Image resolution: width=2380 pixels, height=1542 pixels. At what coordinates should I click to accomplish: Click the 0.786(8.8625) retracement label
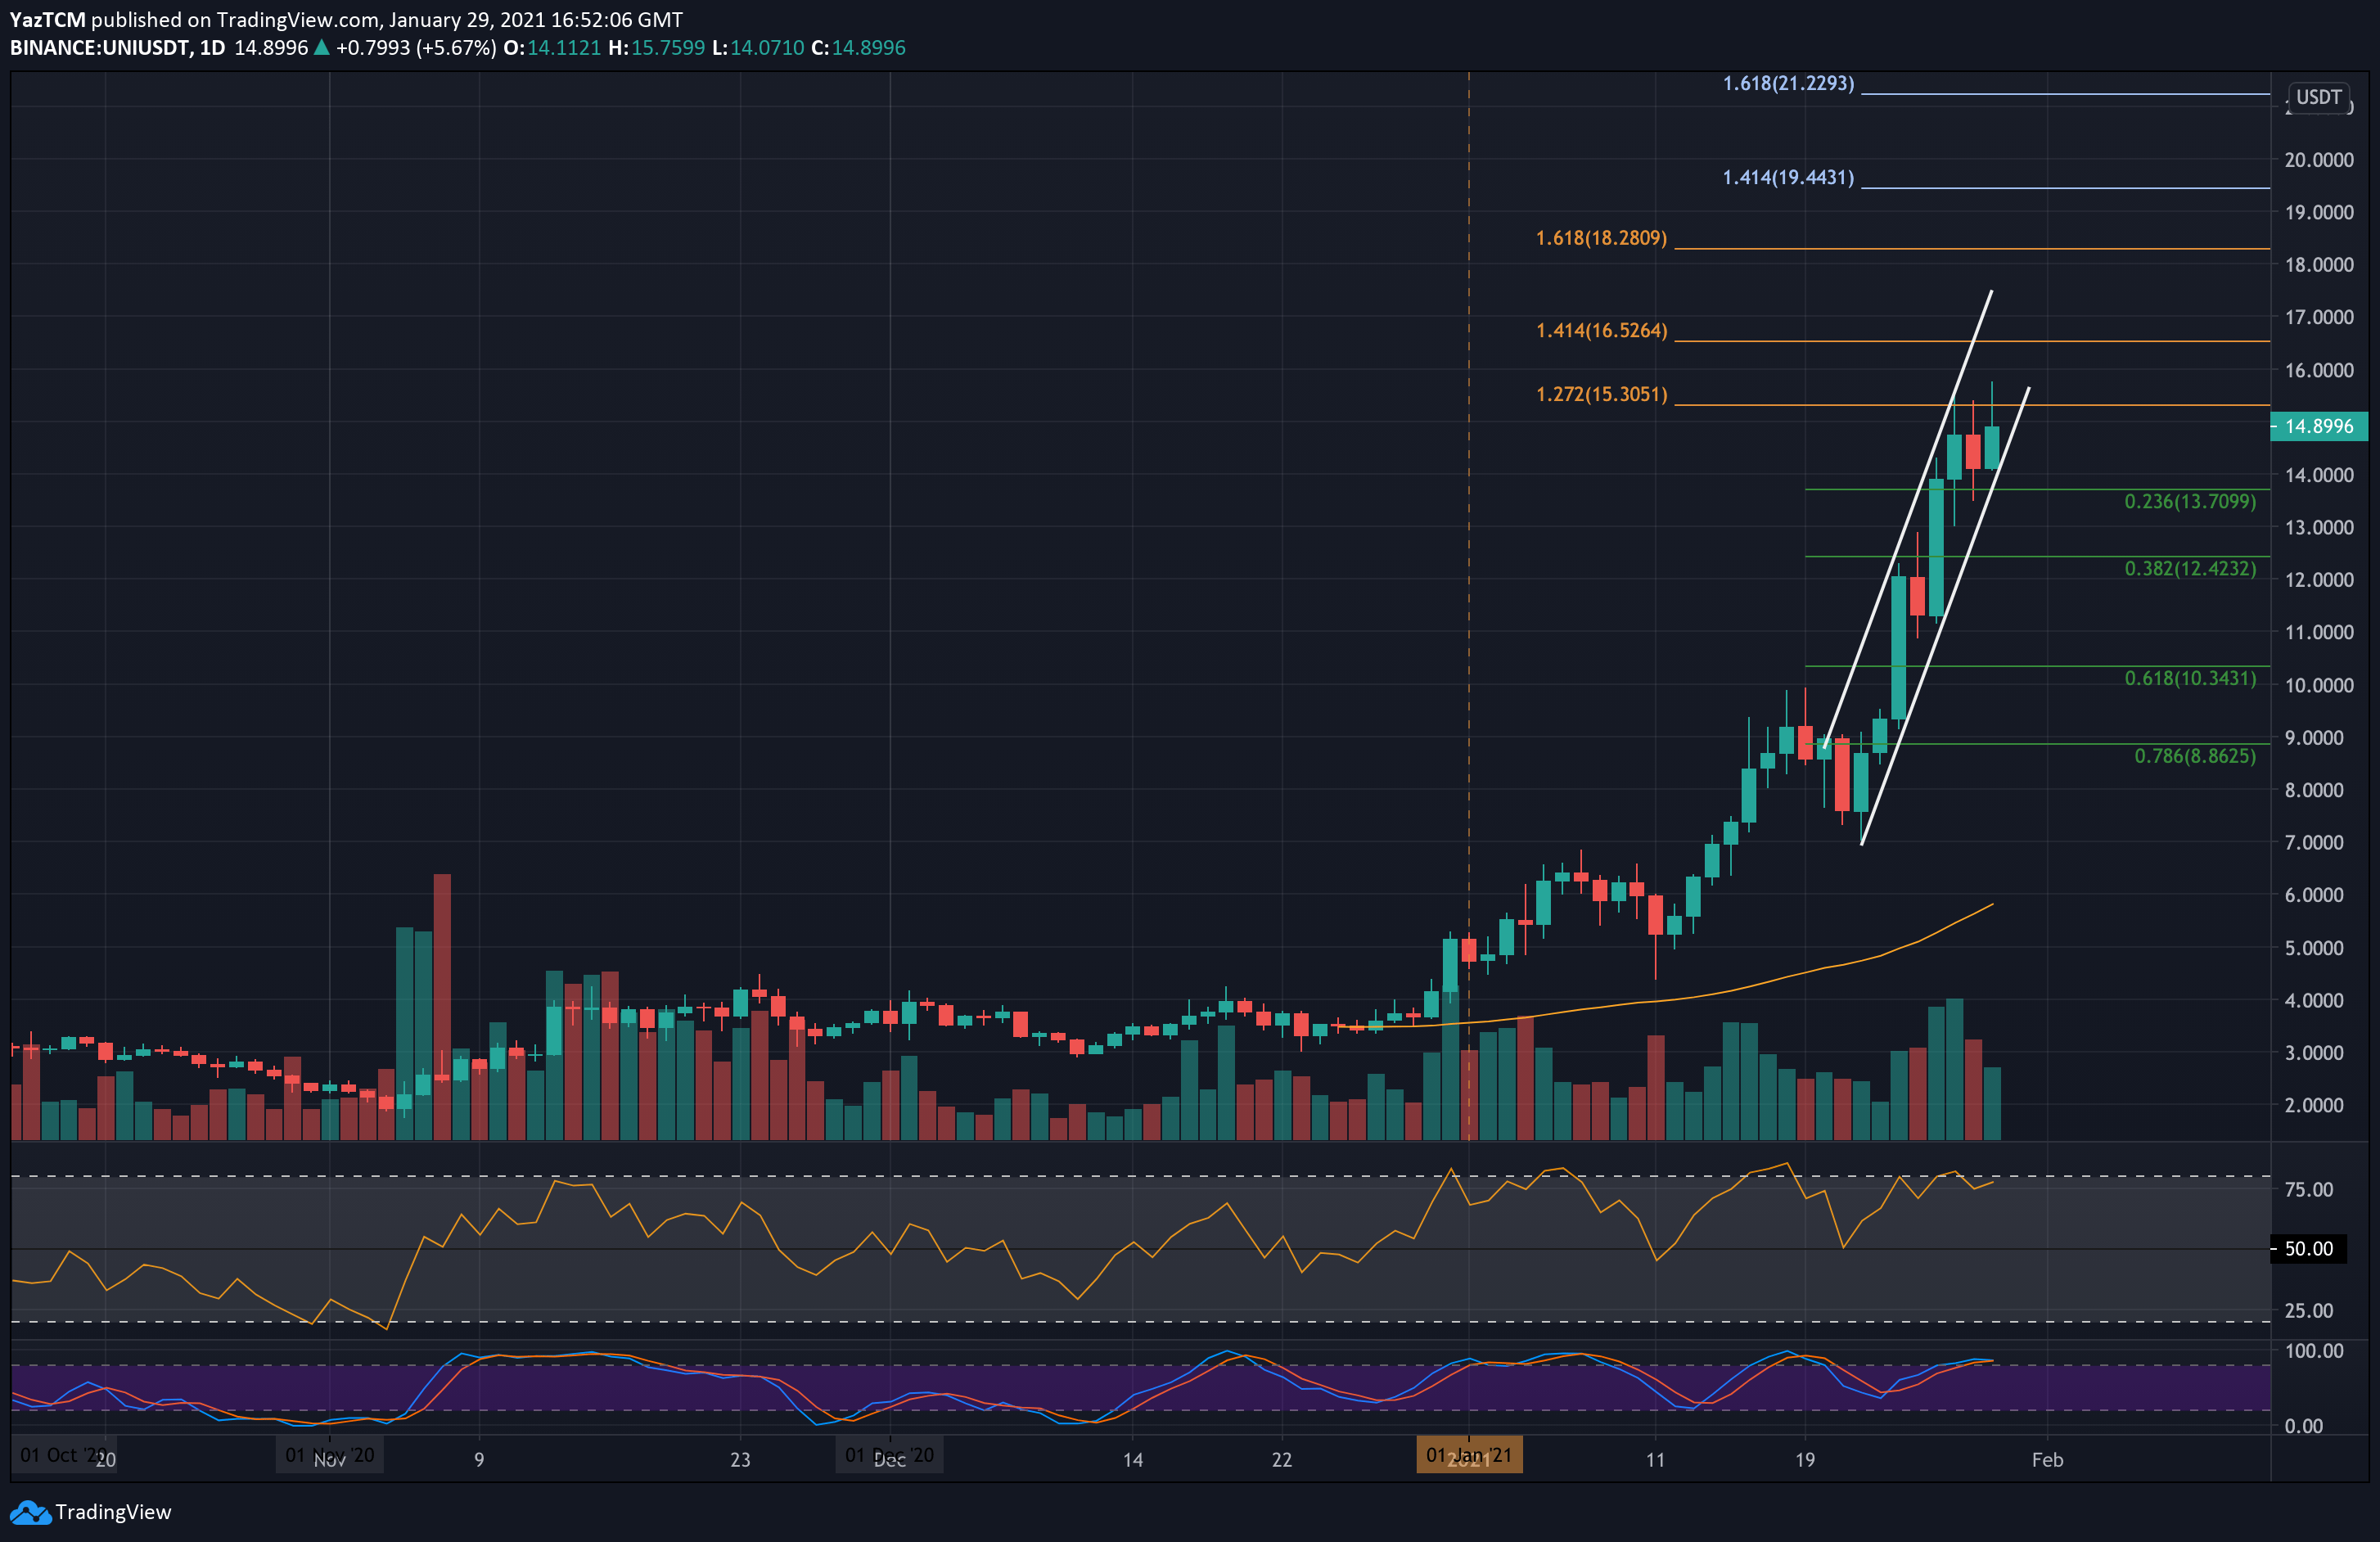tap(2195, 756)
